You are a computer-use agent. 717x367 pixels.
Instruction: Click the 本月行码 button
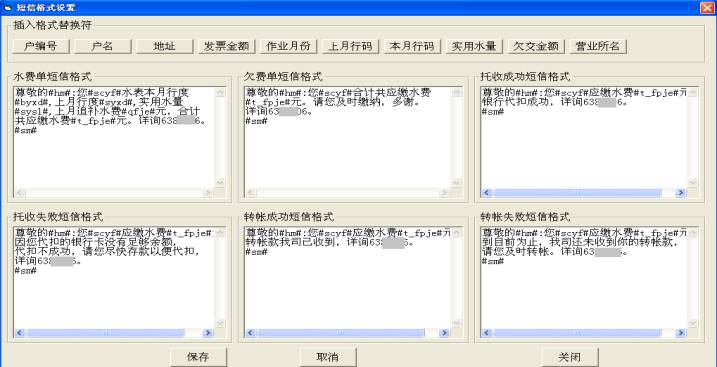point(412,46)
